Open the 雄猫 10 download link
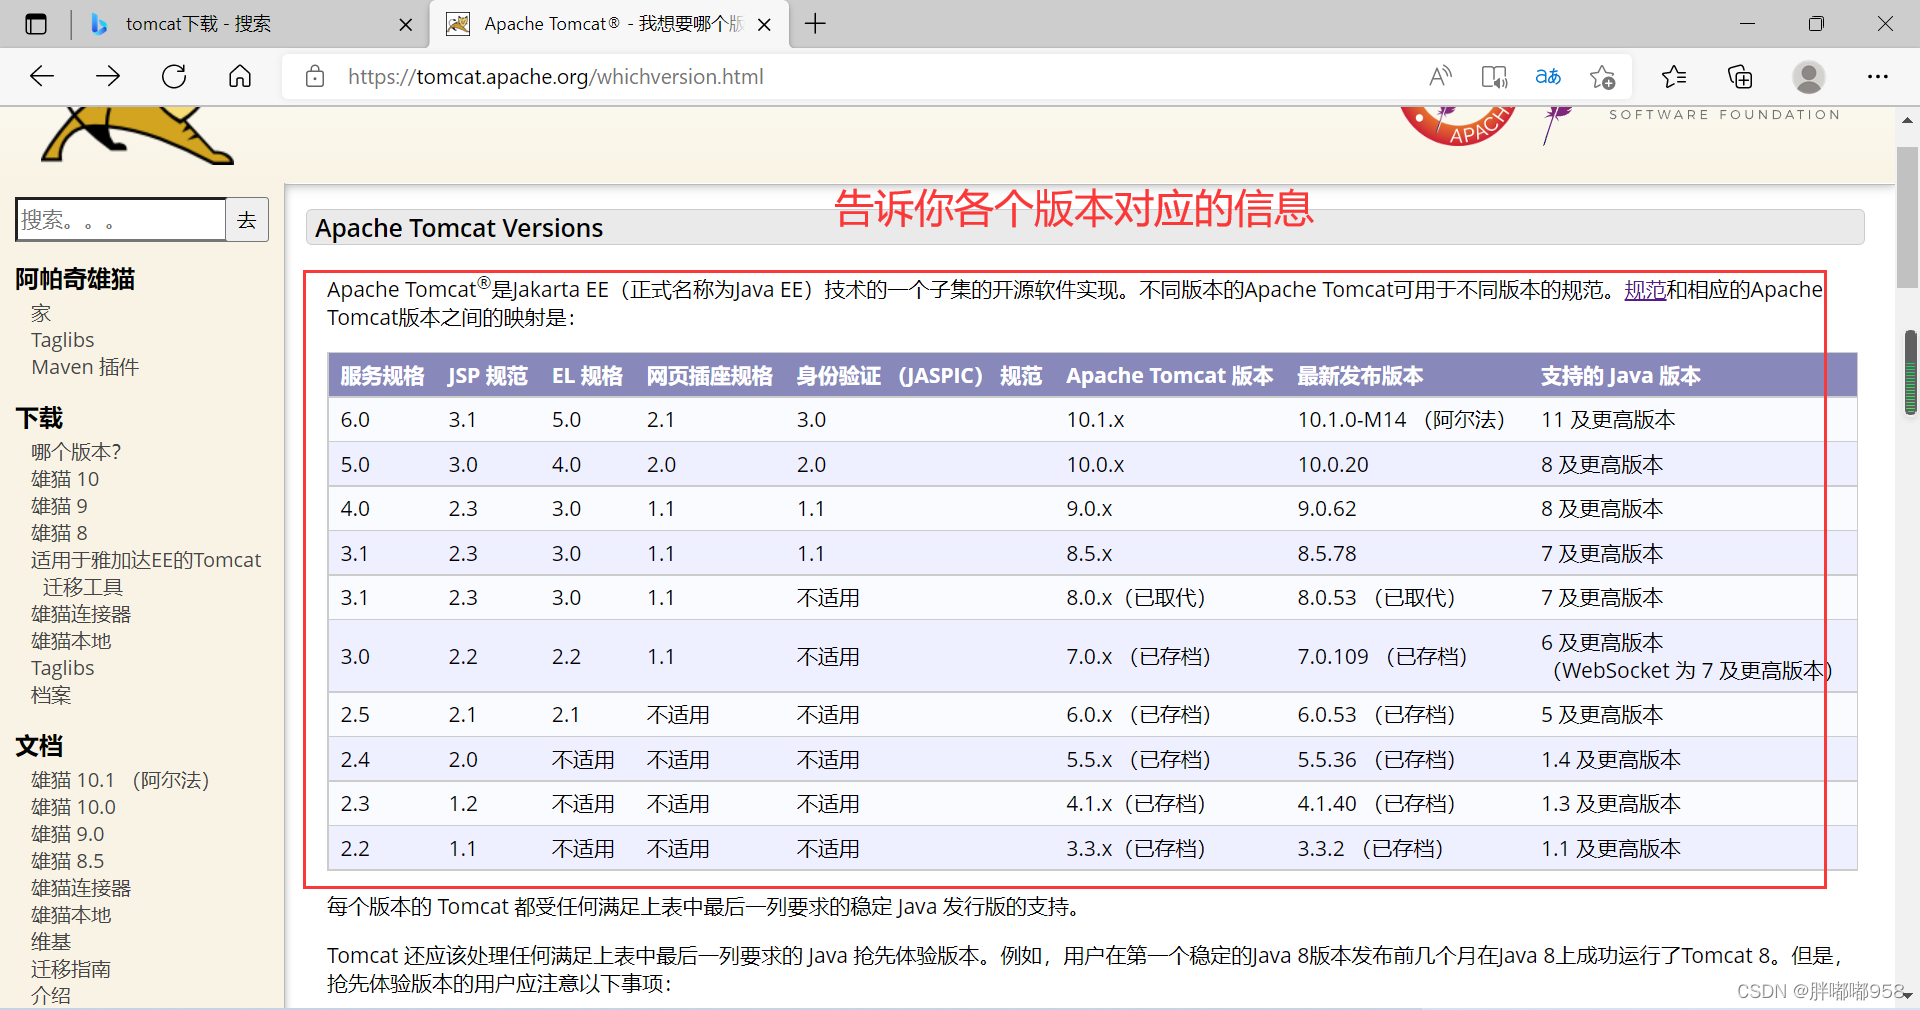The width and height of the screenshot is (1920, 1010). pos(65,479)
